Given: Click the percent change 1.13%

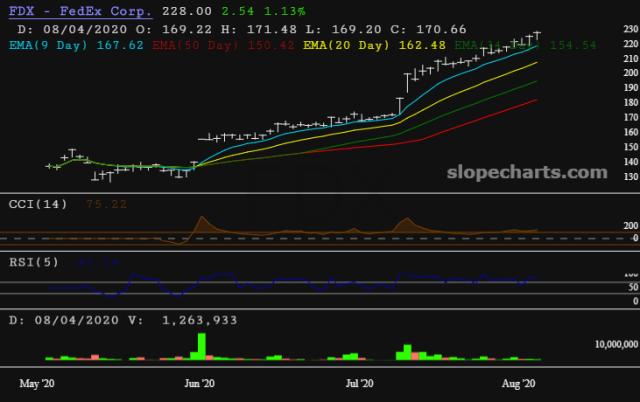Looking at the screenshot, I should click(x=284, y=11).
